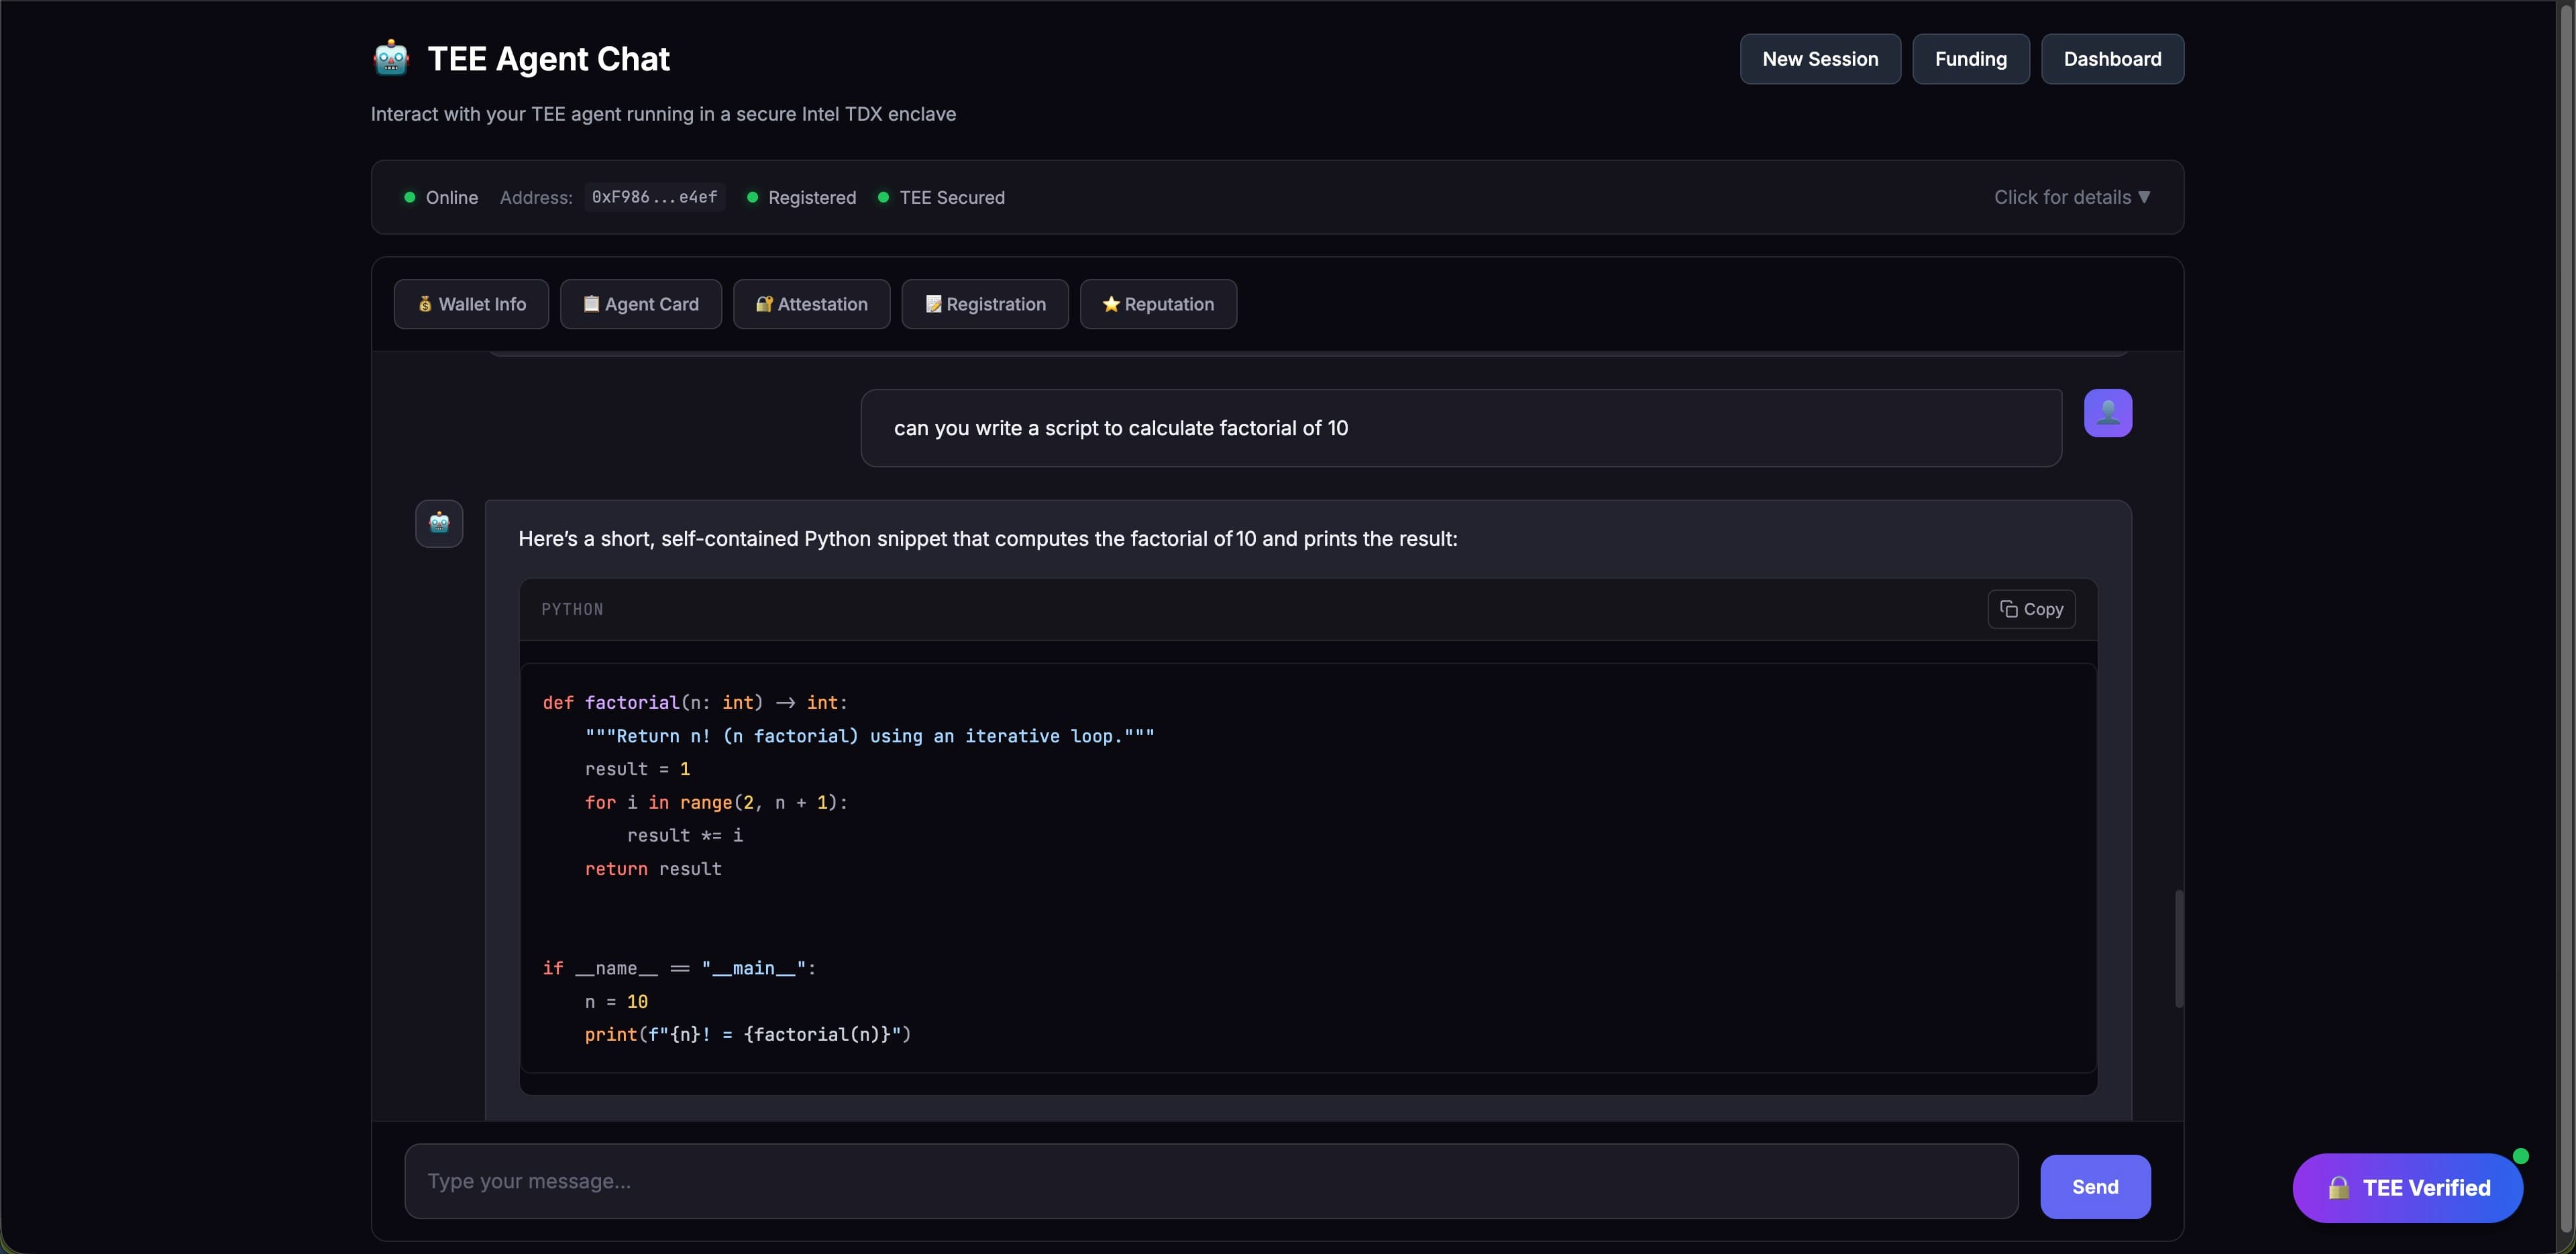Click the green Online status dot
Screen dimensions: 2576x1254
410,197
